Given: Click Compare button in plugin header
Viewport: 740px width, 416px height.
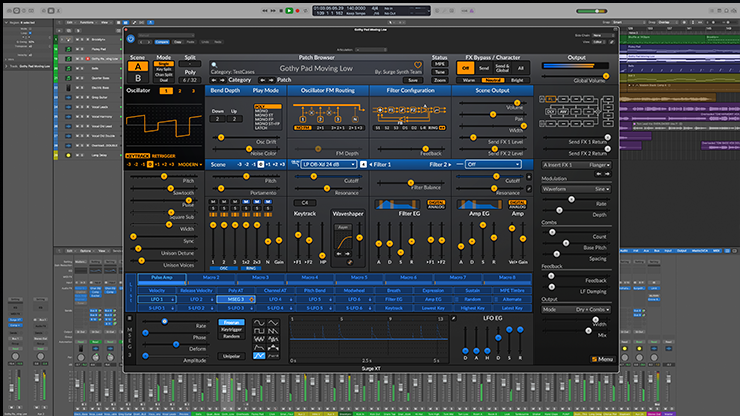Looking at the screenshot, I should coord(162,42).
